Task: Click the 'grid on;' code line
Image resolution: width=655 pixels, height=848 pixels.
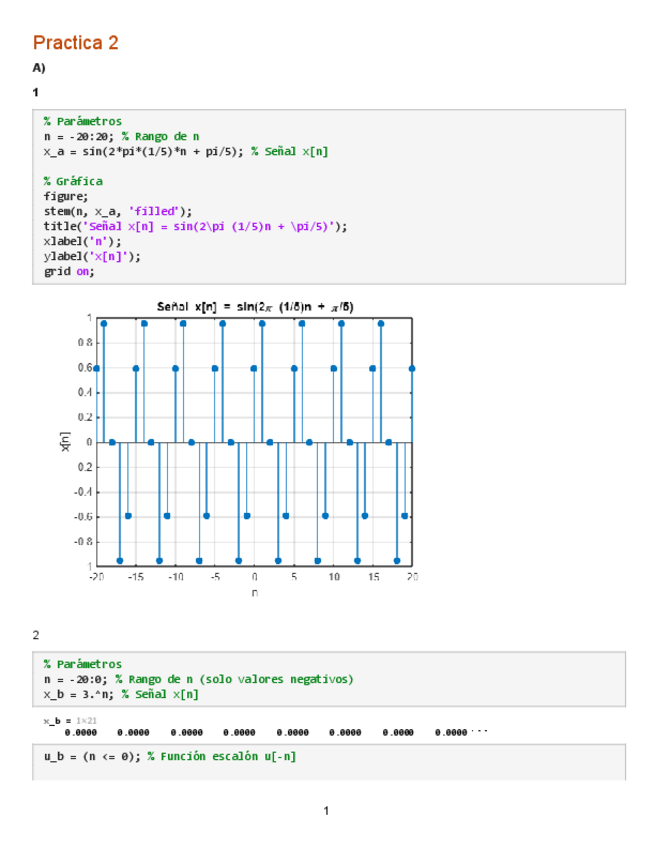Action: tap(69, 271)
